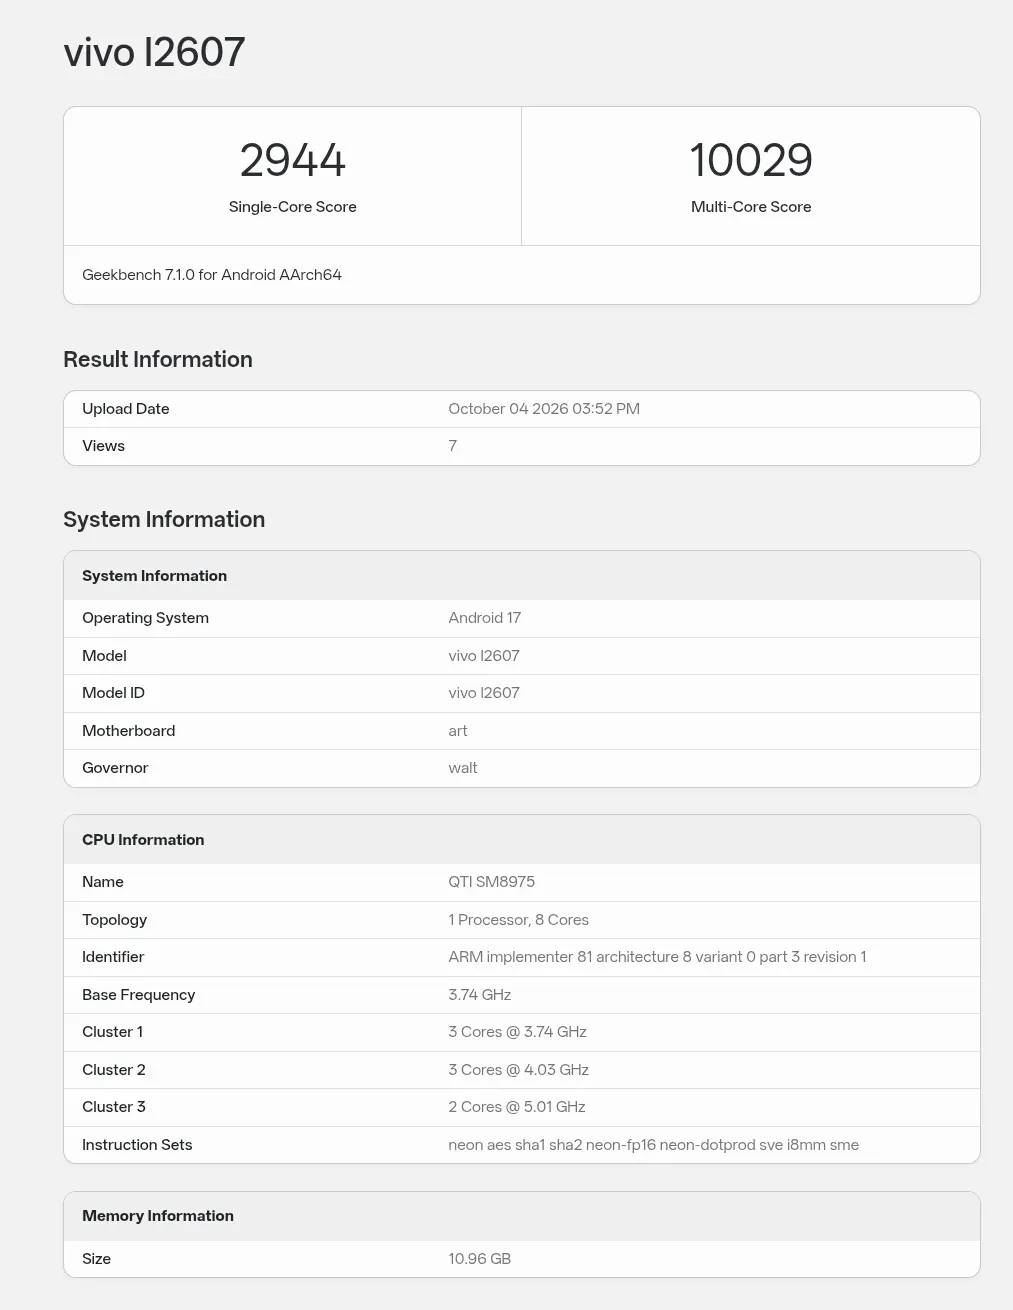Click the System Information table header
This screenshot has height=1310, width=1013.
point(154,576)
